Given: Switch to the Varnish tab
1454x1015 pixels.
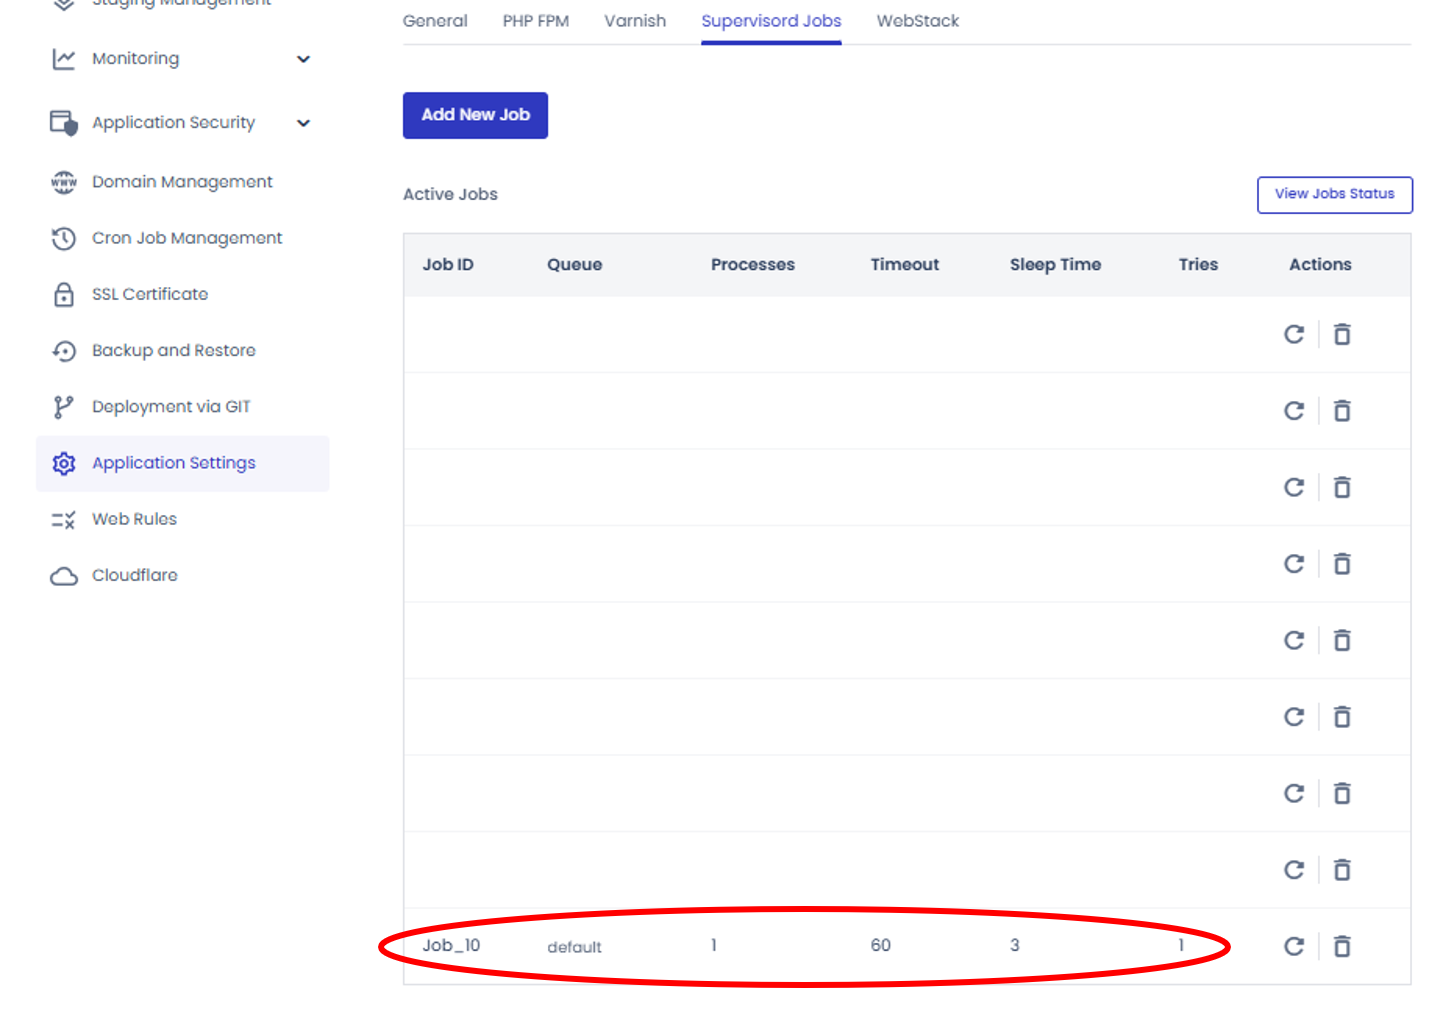Looking at the screenshot, I should (x=634, y=21).
